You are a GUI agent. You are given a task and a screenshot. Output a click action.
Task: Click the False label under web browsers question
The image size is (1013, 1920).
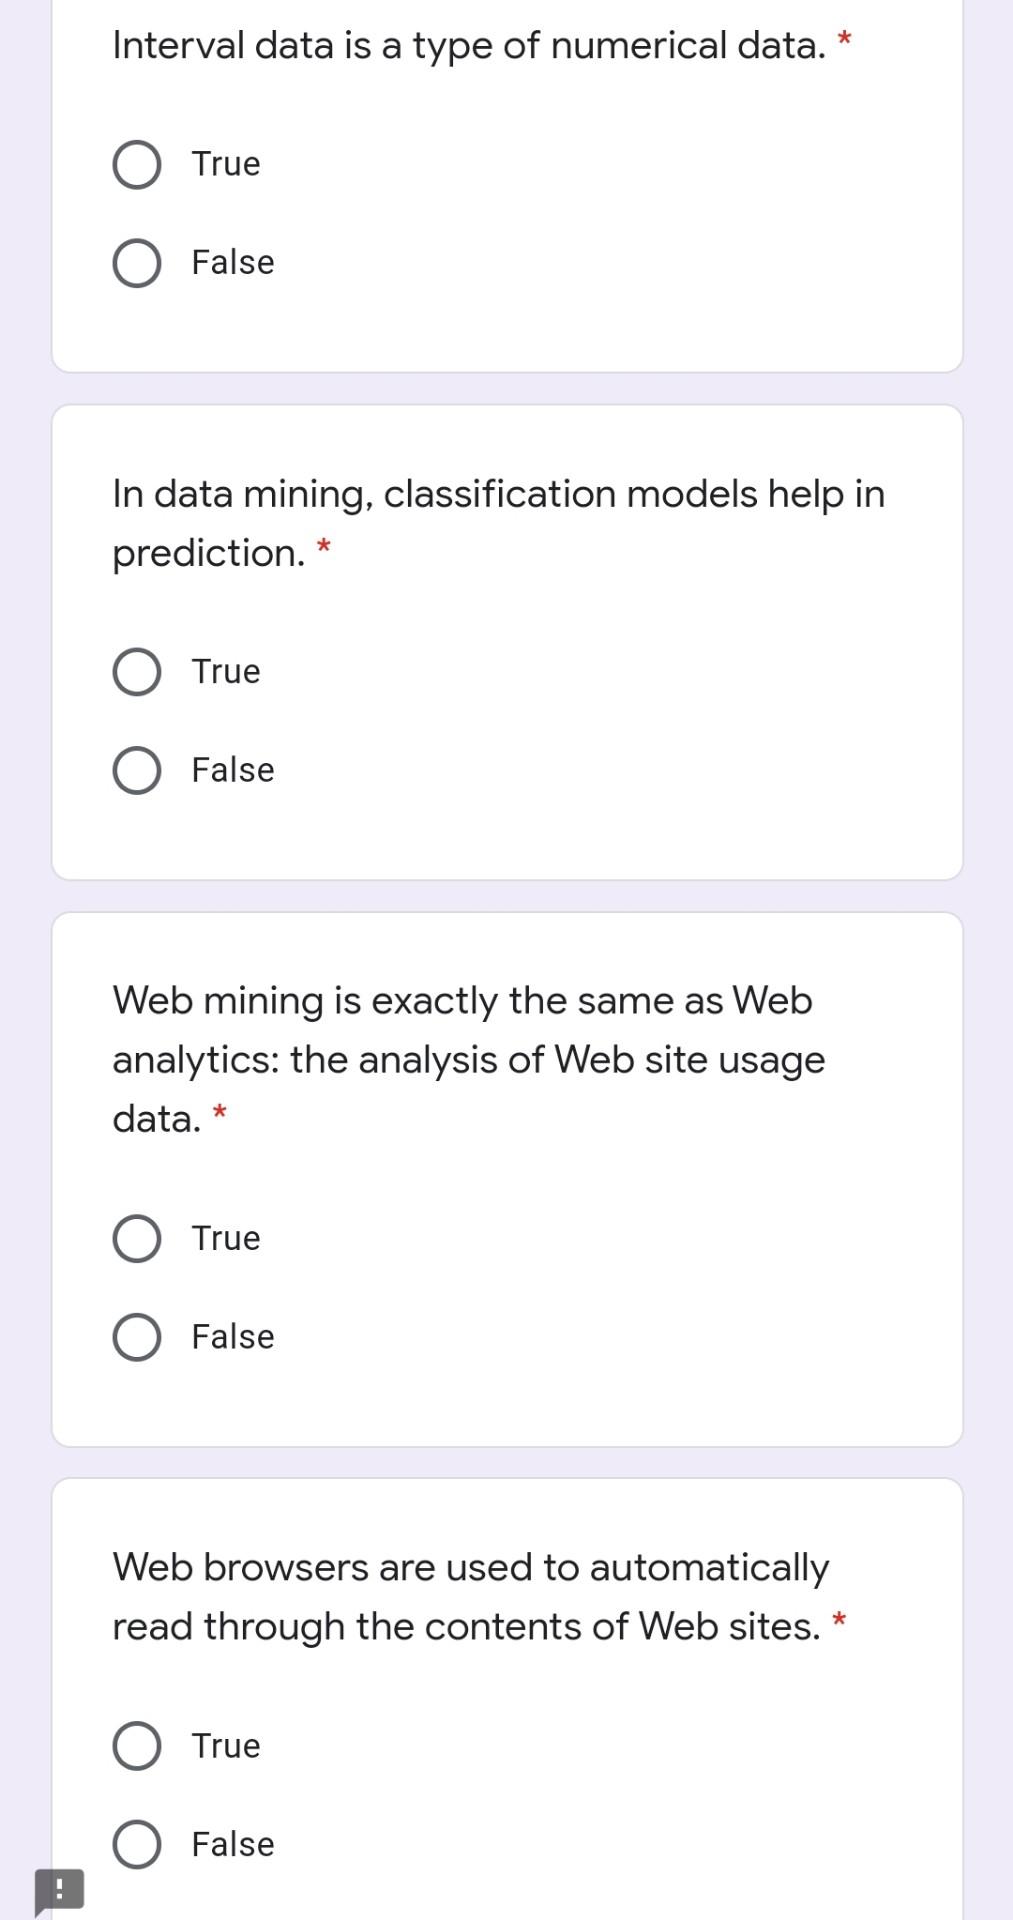point(231,1844)
